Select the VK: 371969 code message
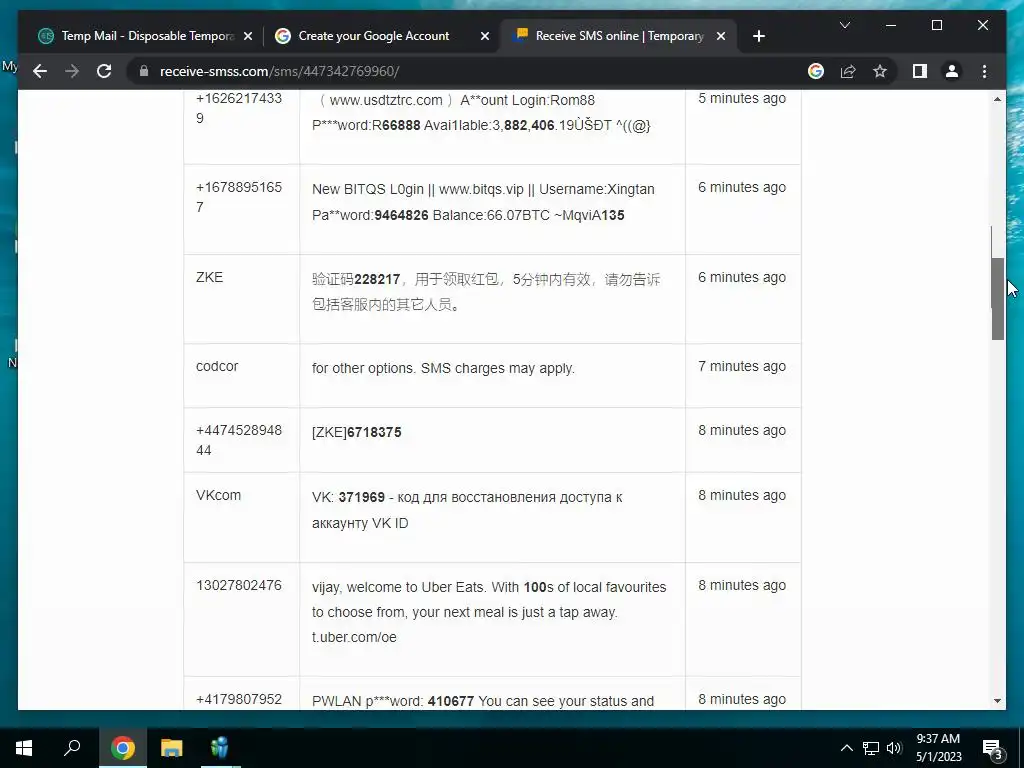The image size is (1024, 768). coord(467,510)
